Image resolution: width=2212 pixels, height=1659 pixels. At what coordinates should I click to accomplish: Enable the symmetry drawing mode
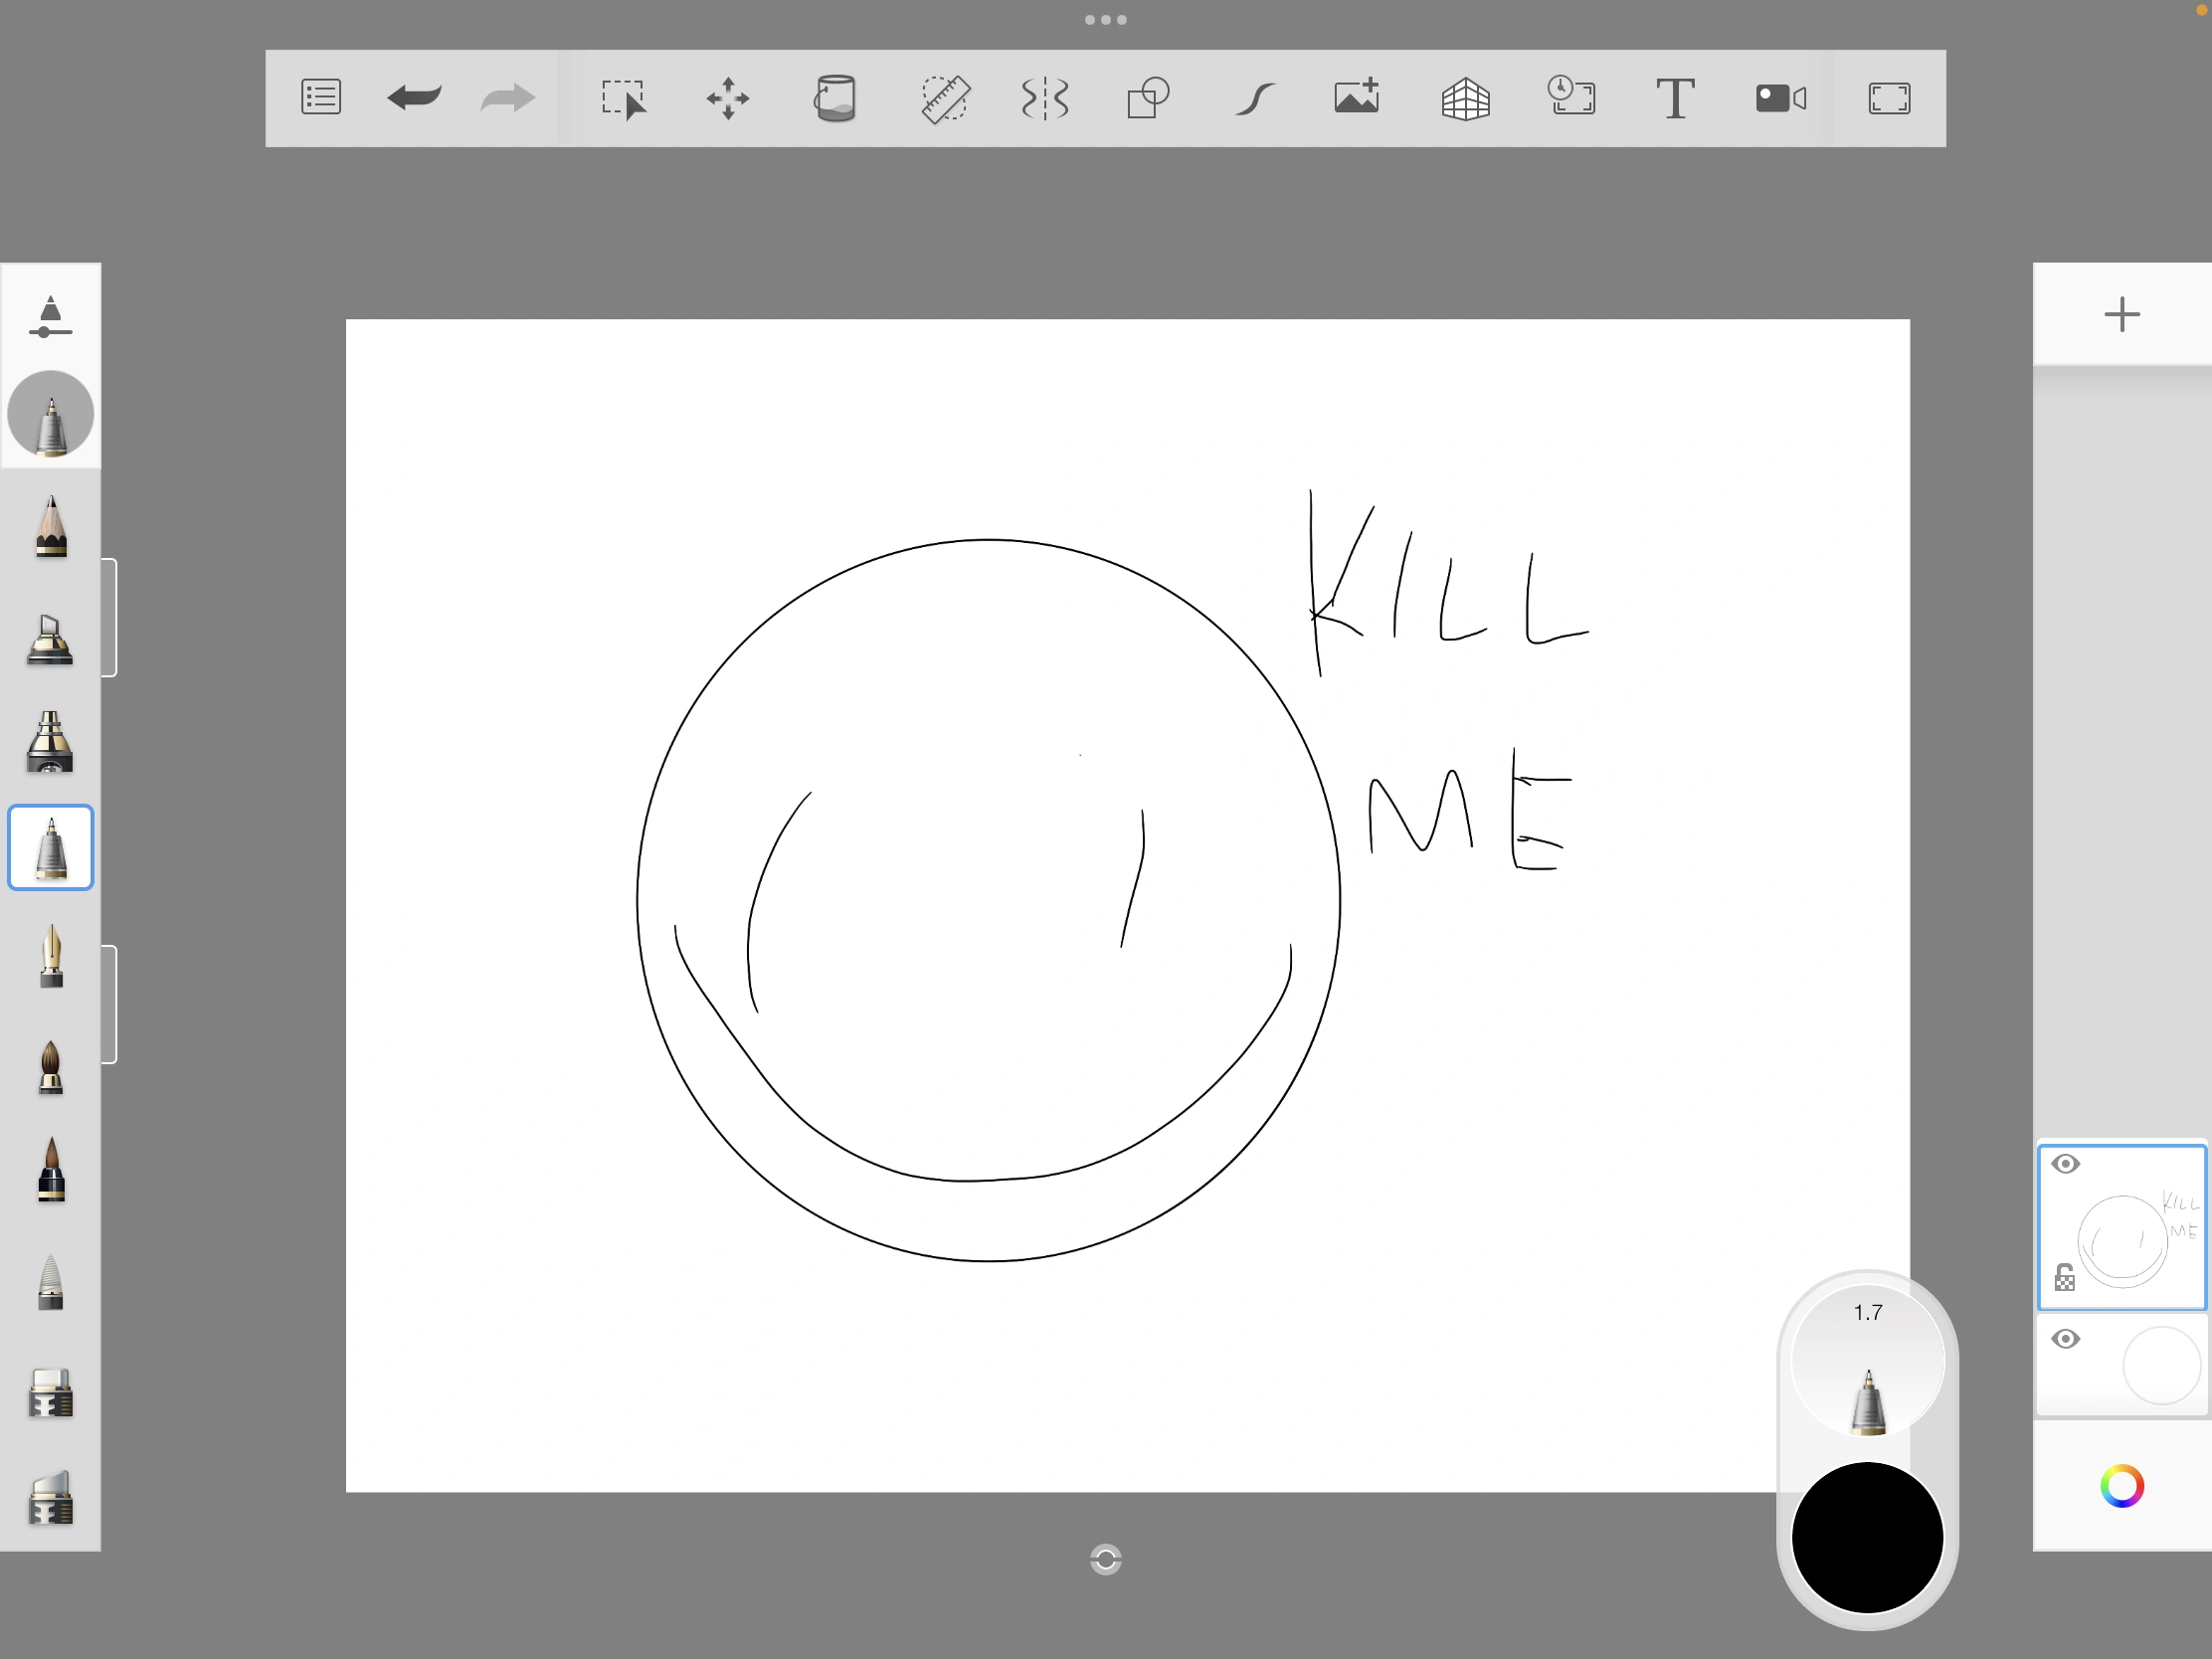[x=1044, y=98]
